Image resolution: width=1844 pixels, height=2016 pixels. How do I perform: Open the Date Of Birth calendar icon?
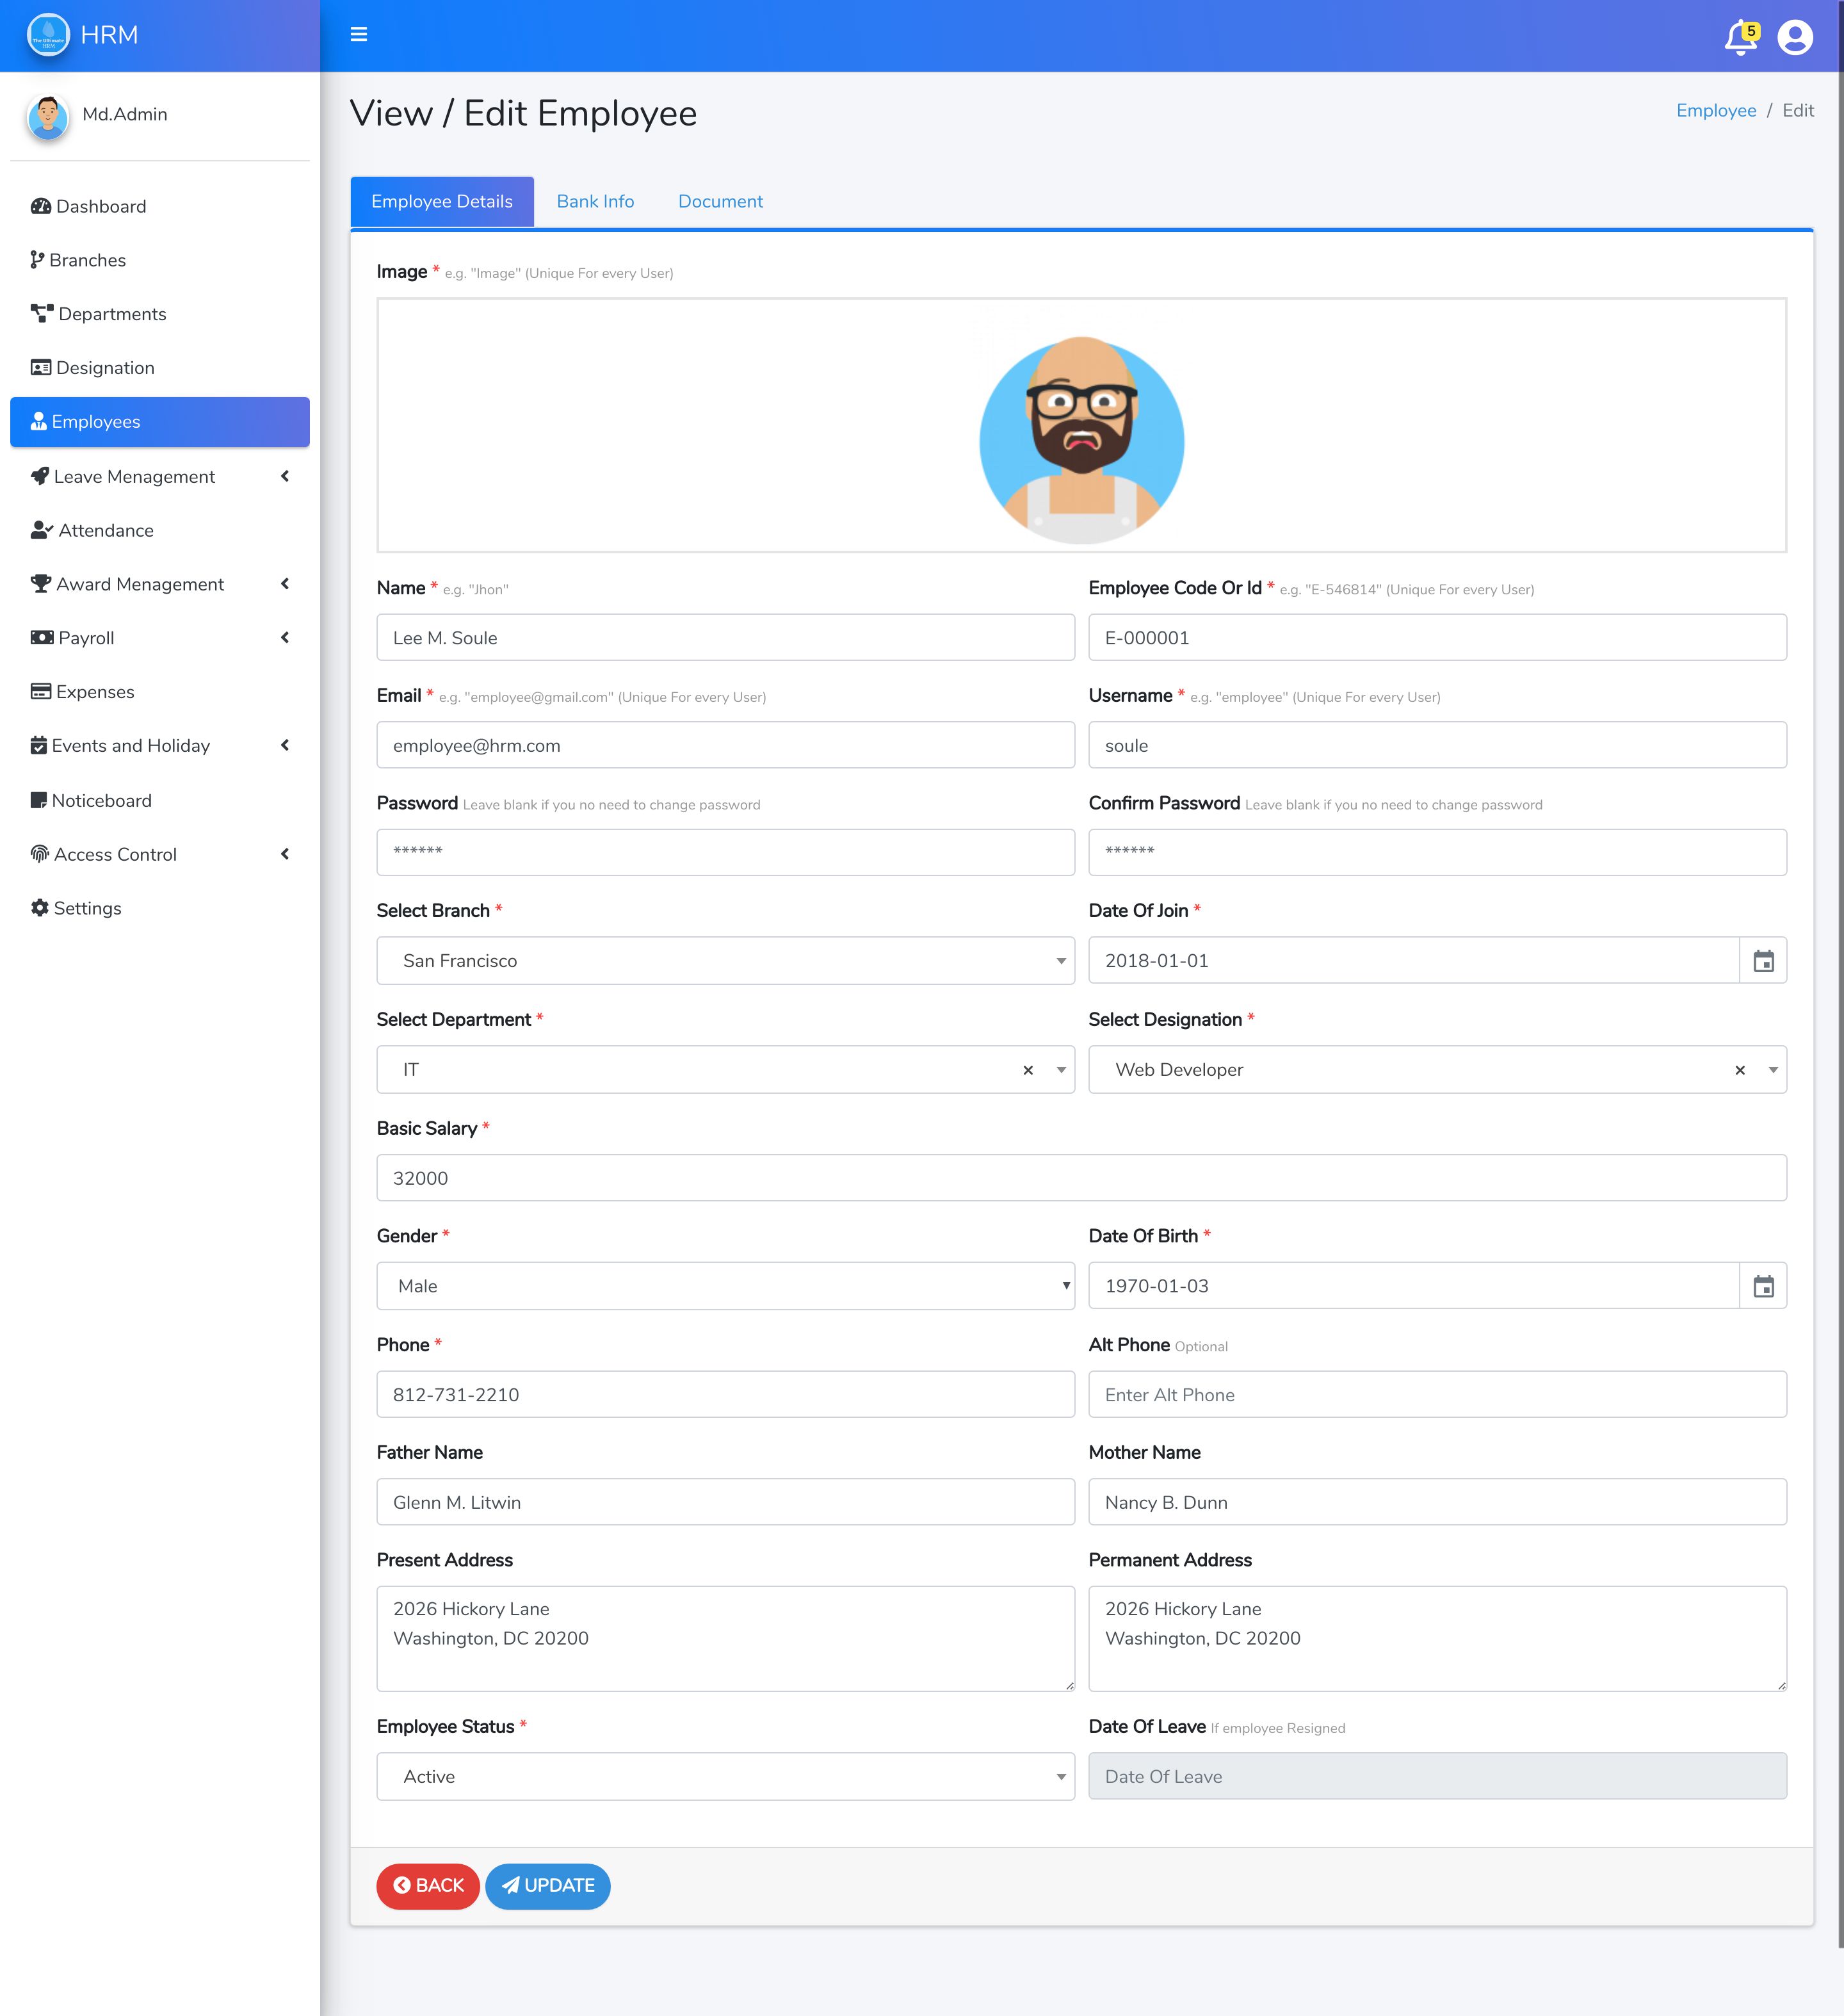click(x=1763, y=1286)
